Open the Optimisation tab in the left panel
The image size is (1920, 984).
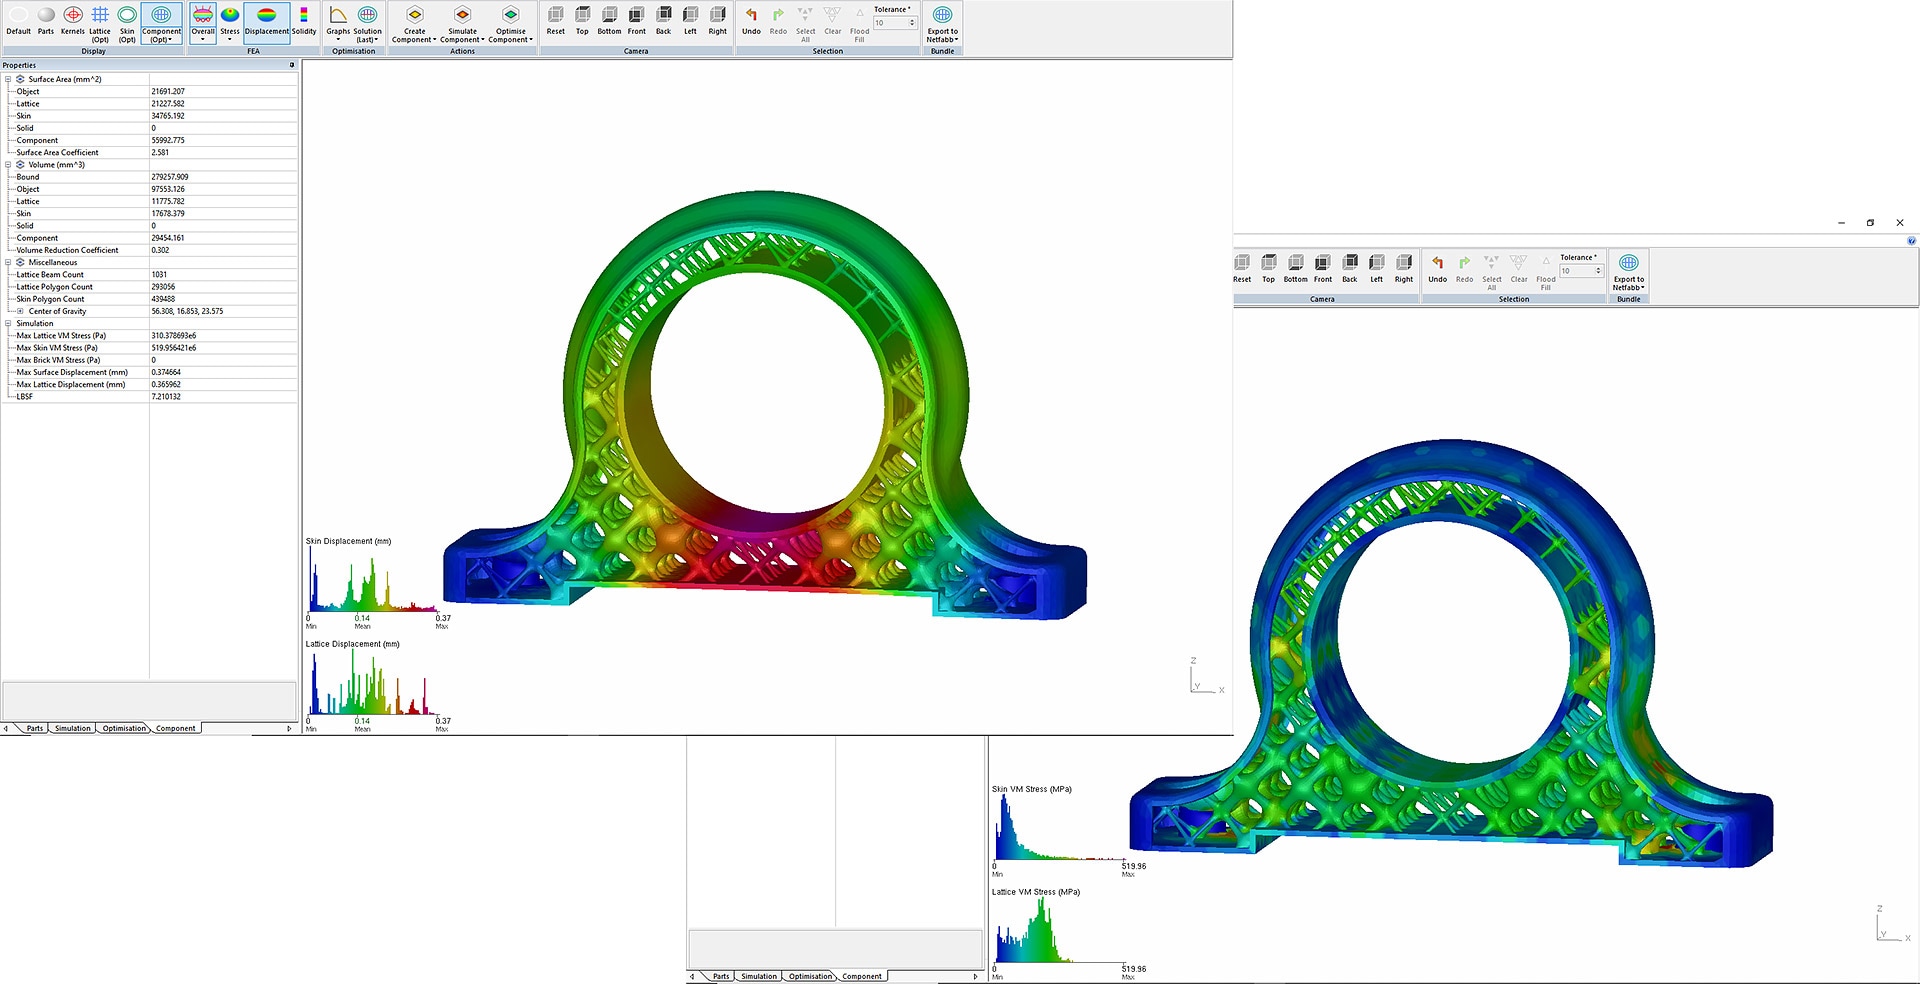point(124,728)
